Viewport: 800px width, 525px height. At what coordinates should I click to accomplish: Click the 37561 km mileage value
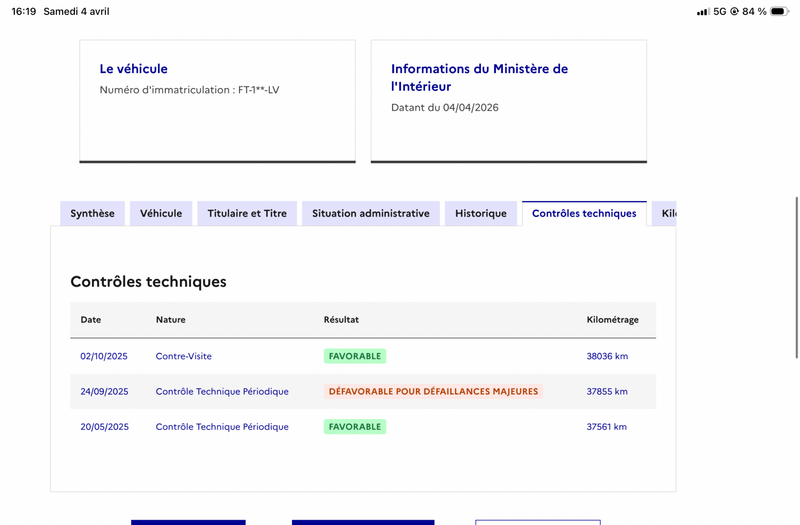coord(607,427)
